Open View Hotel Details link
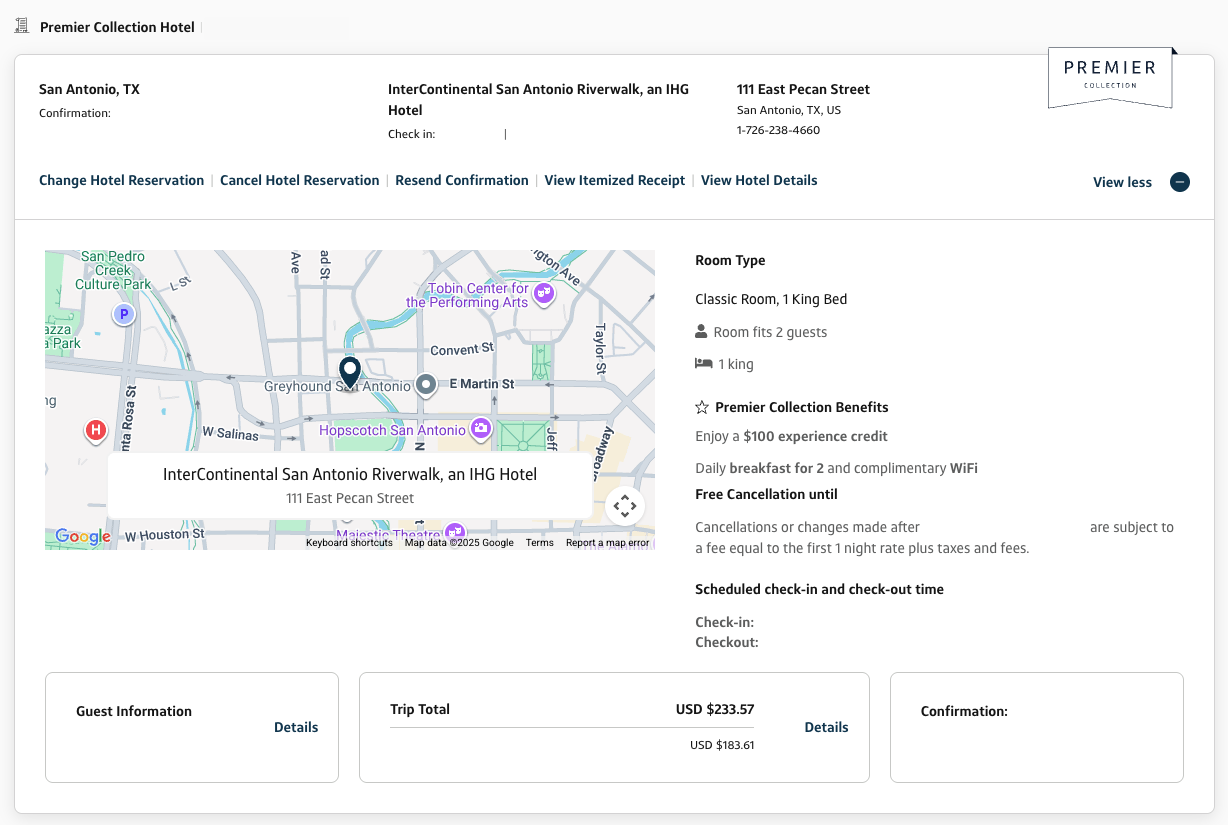The height and width of the screenshot is (825, 1228). tap(759, 180)
